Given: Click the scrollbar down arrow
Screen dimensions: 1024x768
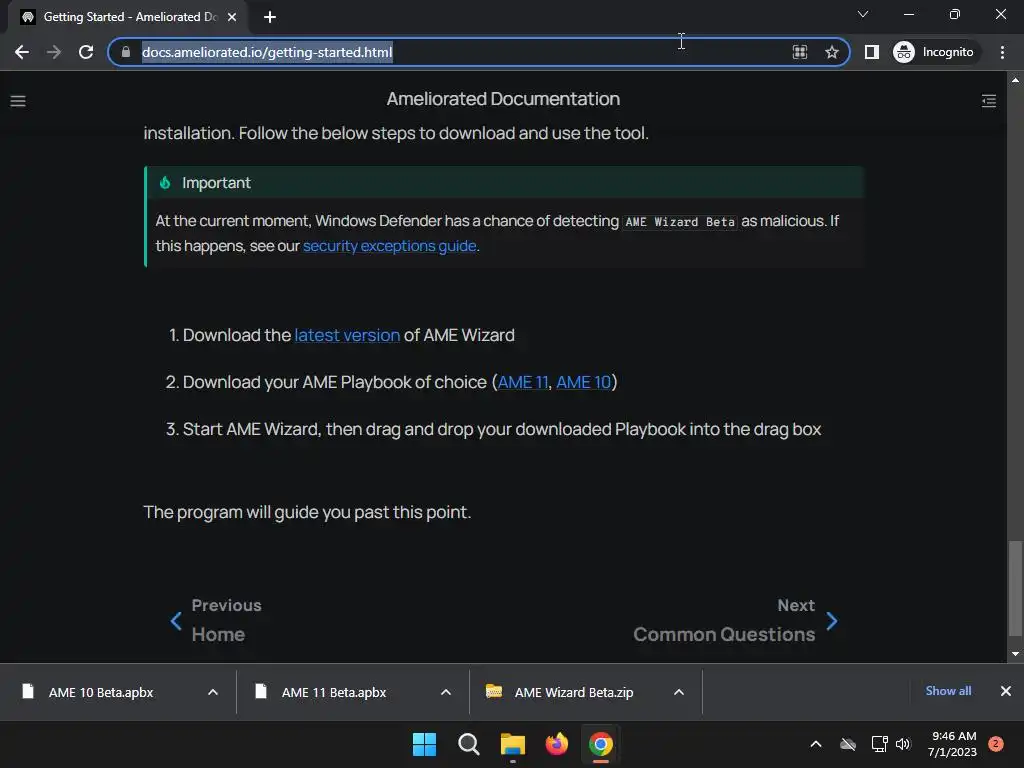Looking at the screenshot, I should click(1015, 654).
